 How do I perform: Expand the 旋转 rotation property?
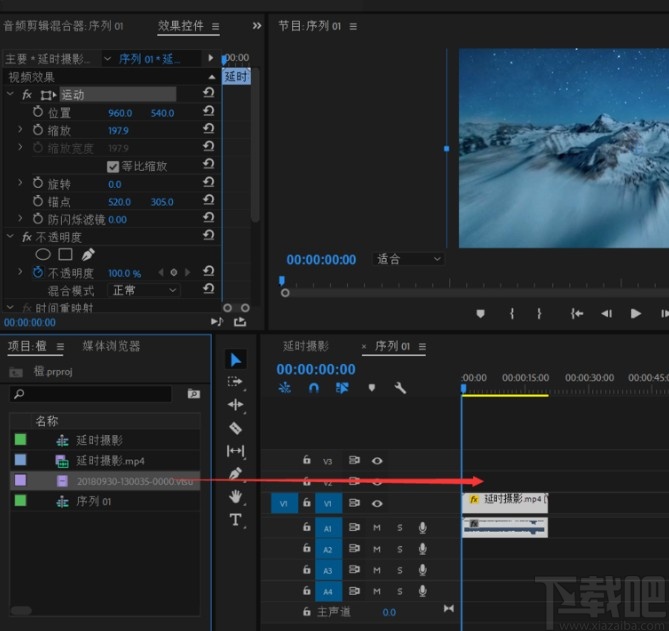point(20,183)
